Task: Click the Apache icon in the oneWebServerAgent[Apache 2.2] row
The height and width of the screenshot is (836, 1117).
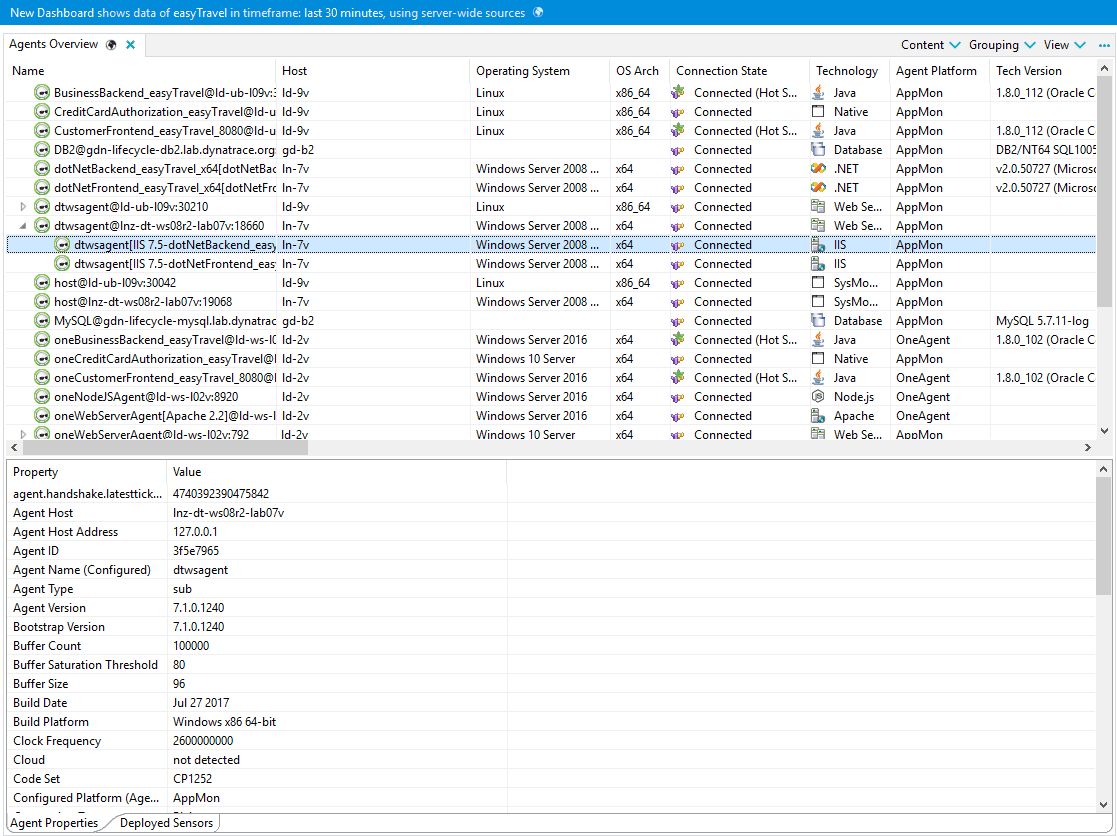Action: pyautogui.click(x=819, y=416)
